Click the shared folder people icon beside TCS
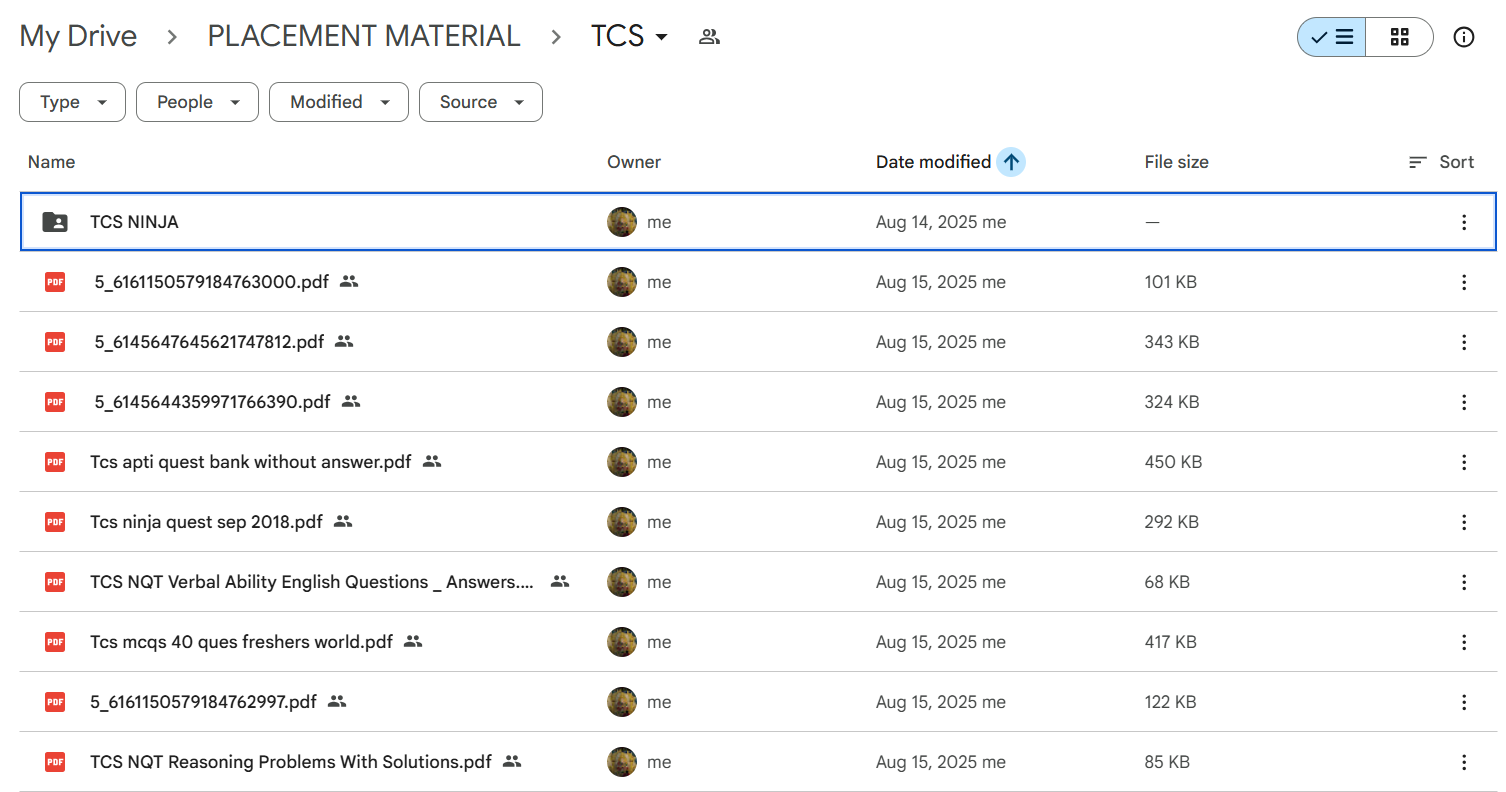This screenshot has height=792, width=1506. 709,37
